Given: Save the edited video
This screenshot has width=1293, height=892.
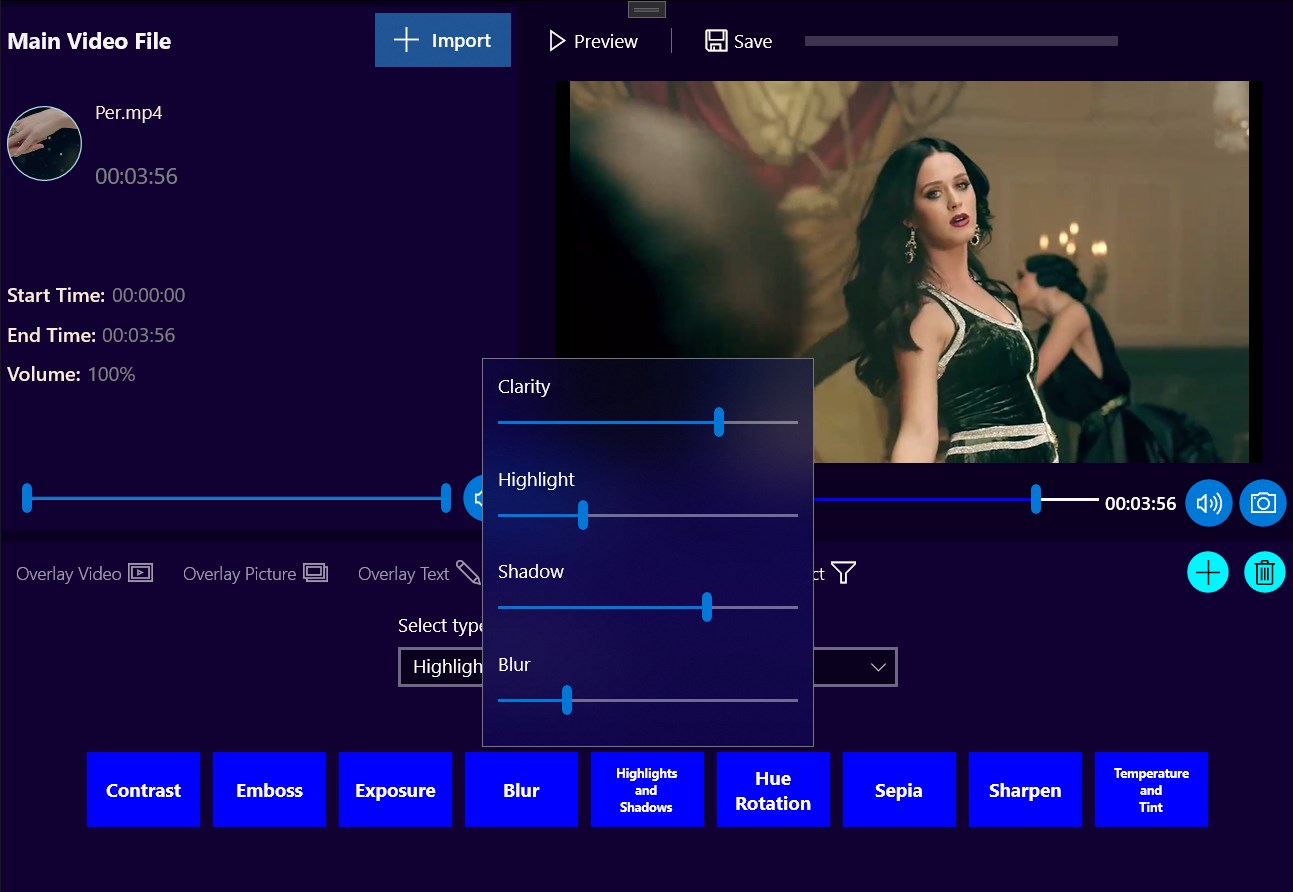Looking at the screenshot, I should (738, 41).
